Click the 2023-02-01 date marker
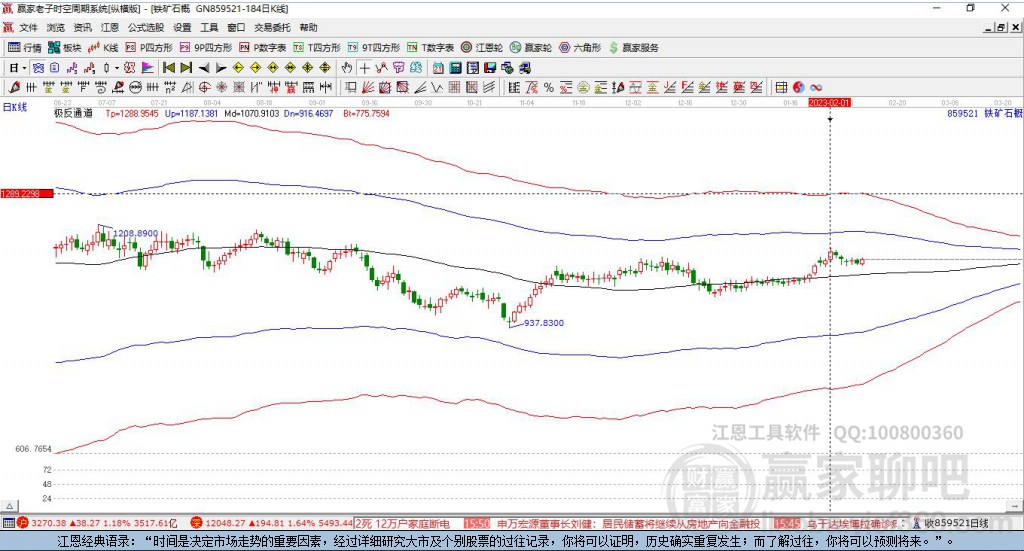Screen dimensions: 1024x551 (x=829, y=103)
